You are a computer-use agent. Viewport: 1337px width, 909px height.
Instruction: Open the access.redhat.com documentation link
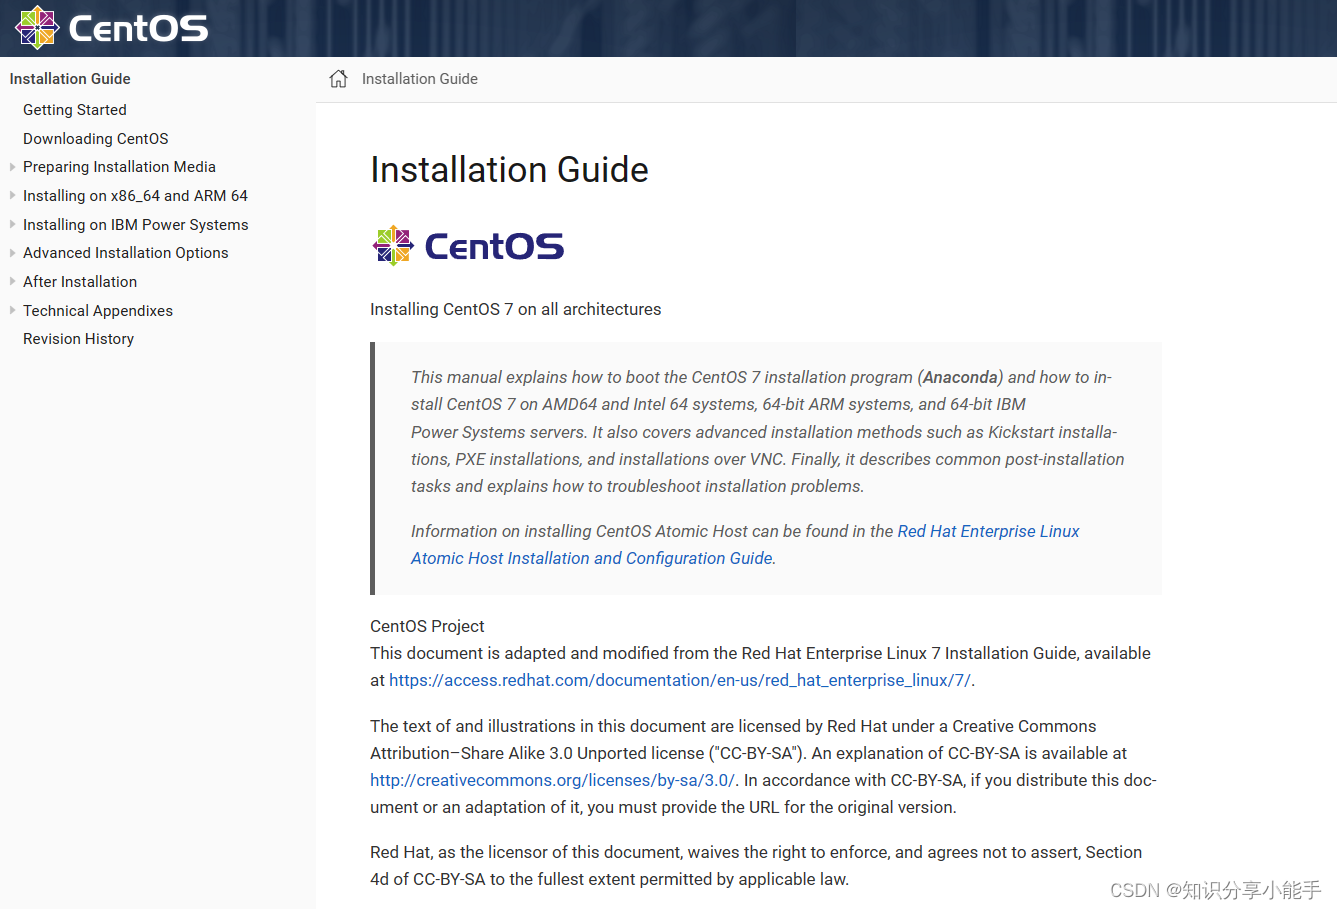click(680, 680)
